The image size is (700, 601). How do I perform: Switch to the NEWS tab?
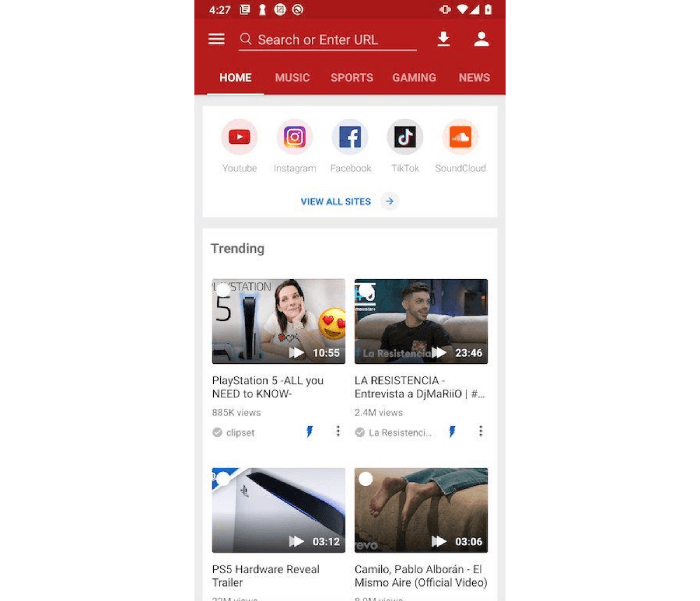474,77
